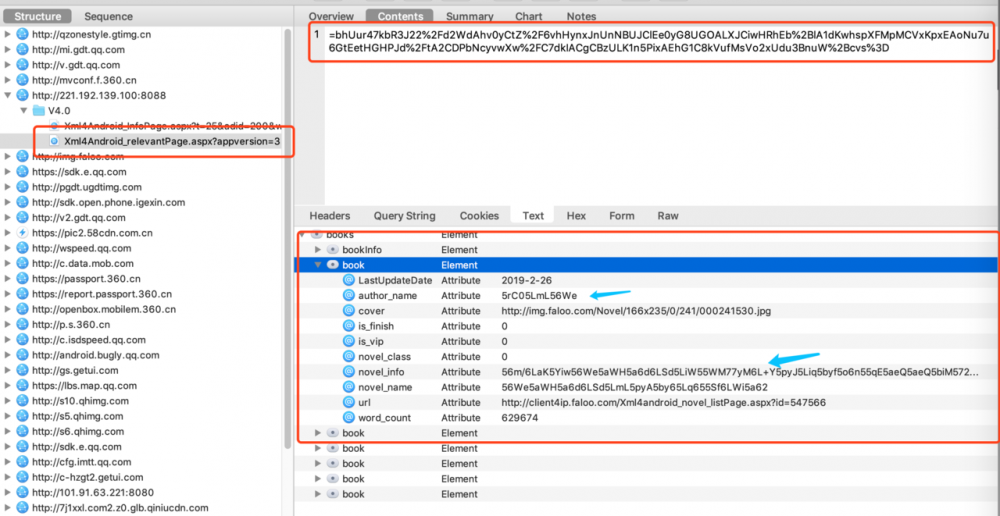Click the globe icon beside 101.91.63.221:8080
The image size is (1000, 516).
23,492
